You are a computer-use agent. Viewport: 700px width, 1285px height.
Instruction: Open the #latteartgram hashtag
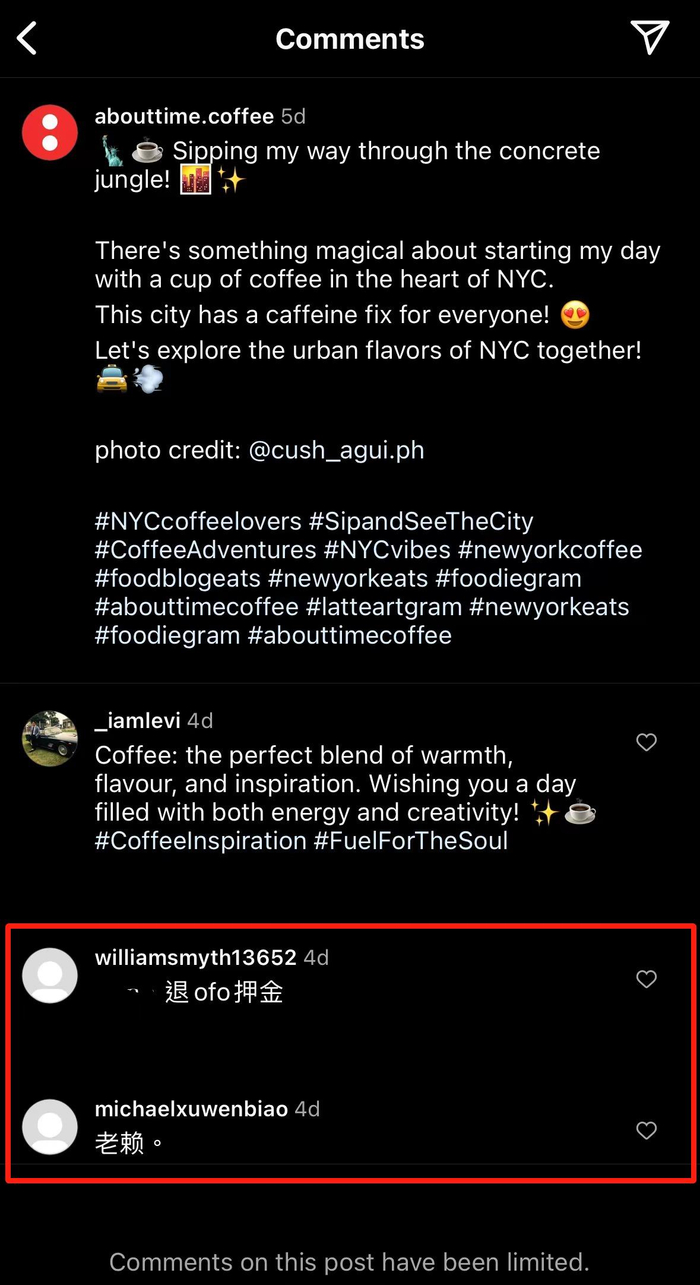click(x=384, y=607)
